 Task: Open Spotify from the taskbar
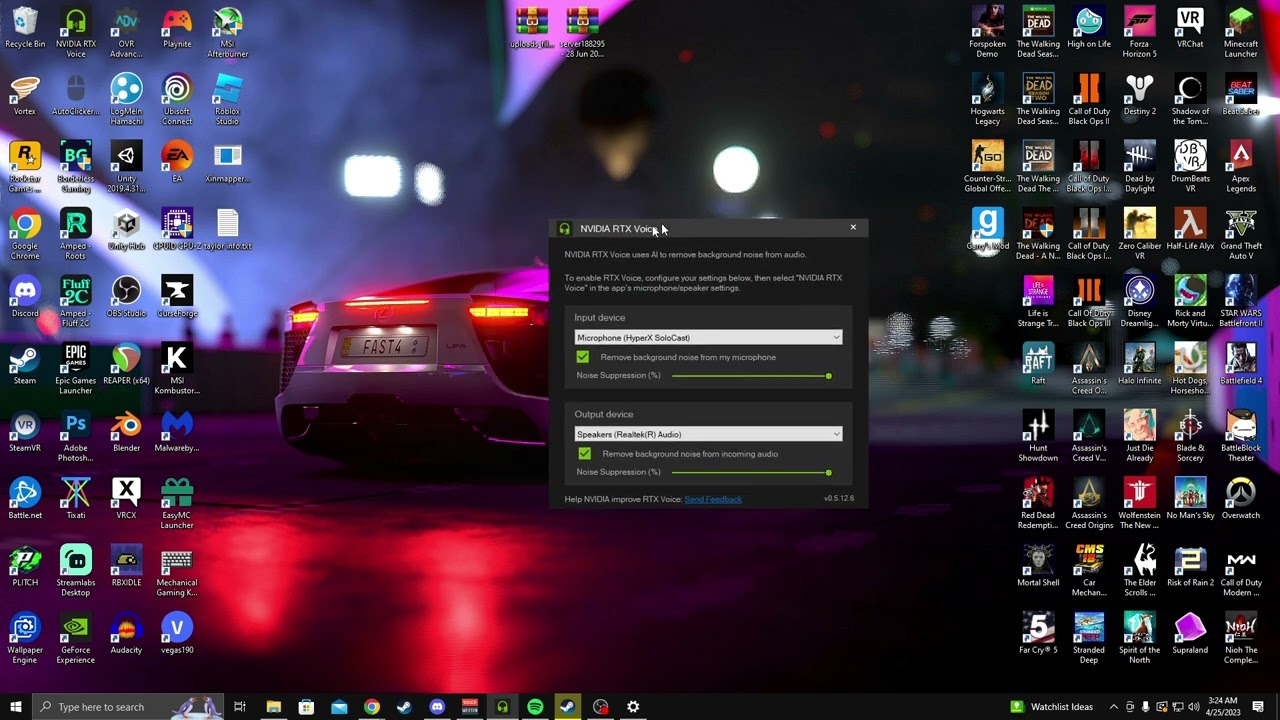click(535, 707)
